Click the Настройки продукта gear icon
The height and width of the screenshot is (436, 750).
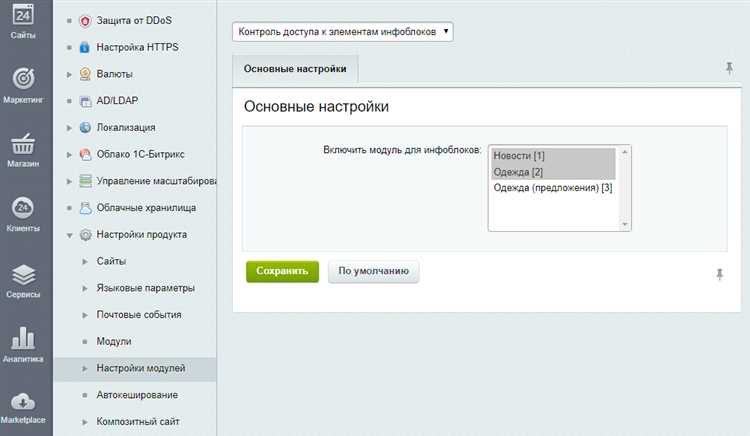tap(85, 235)
